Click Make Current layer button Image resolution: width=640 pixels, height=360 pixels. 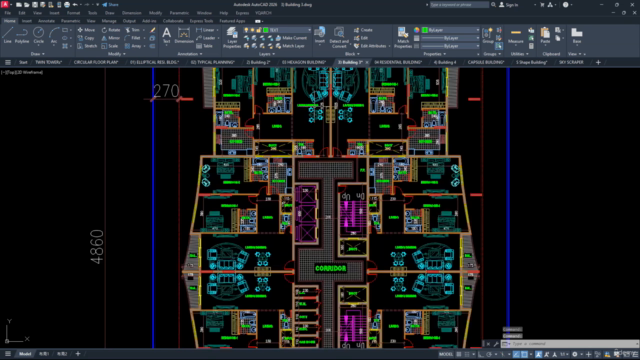291,38
